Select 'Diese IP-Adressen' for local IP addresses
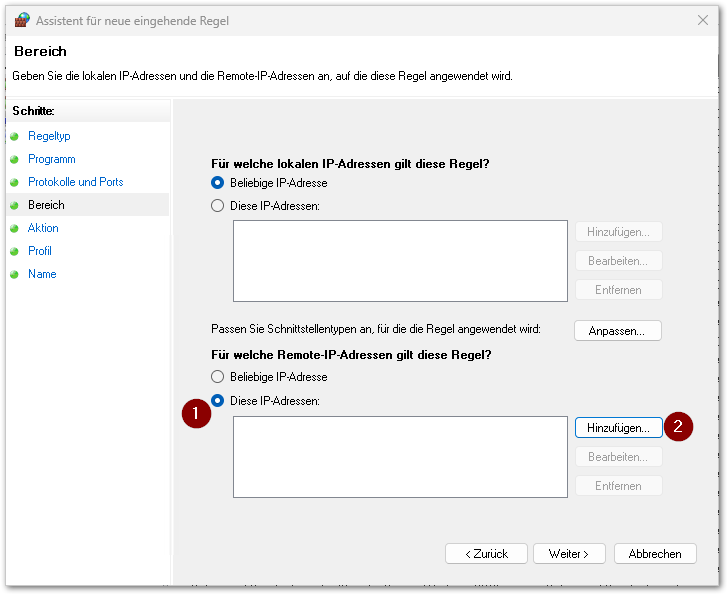The height and width of the screenshot is (595, 728). 218,206
